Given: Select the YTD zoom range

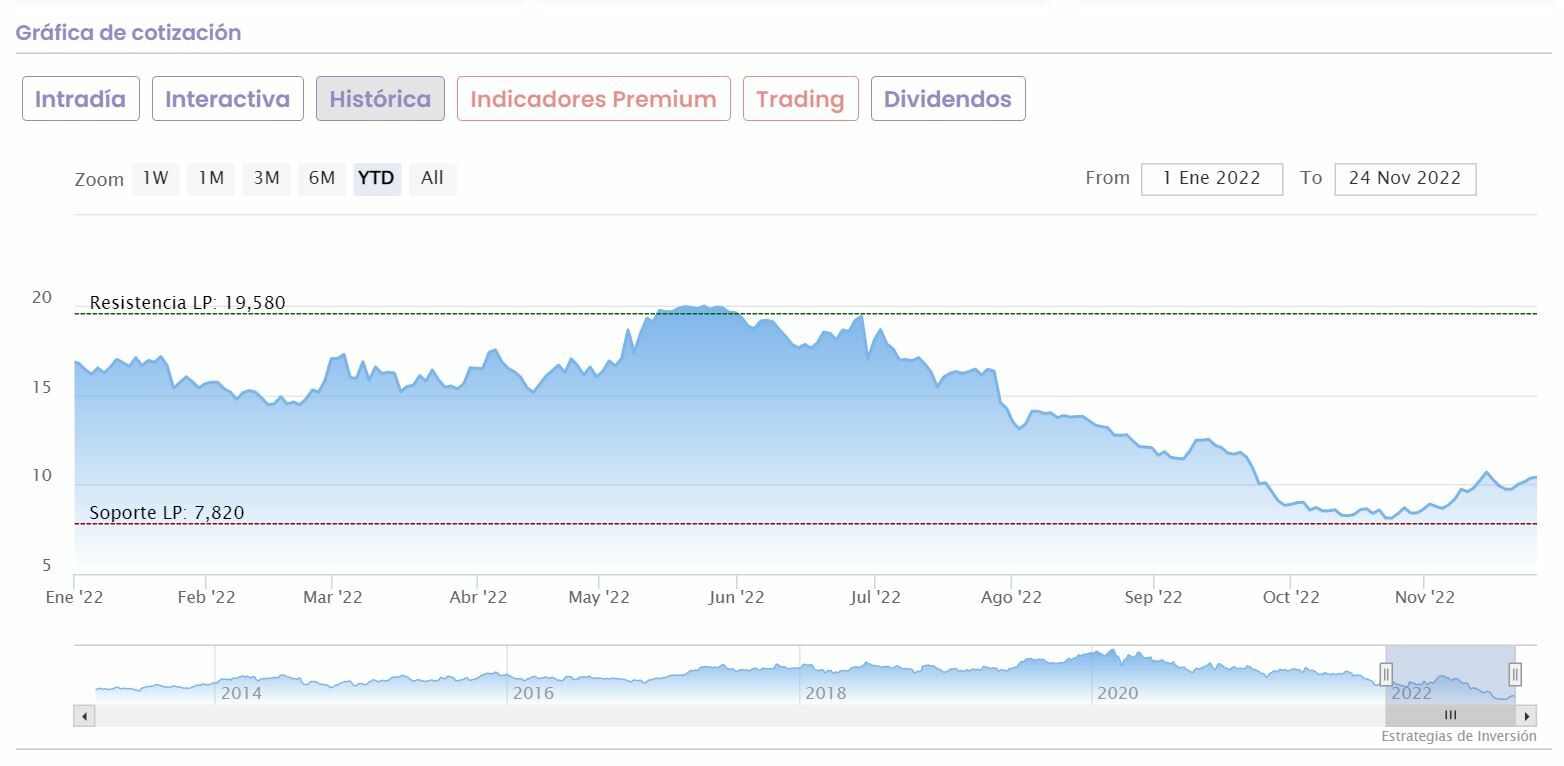Looking at the screenshot, I should (376, 179).
